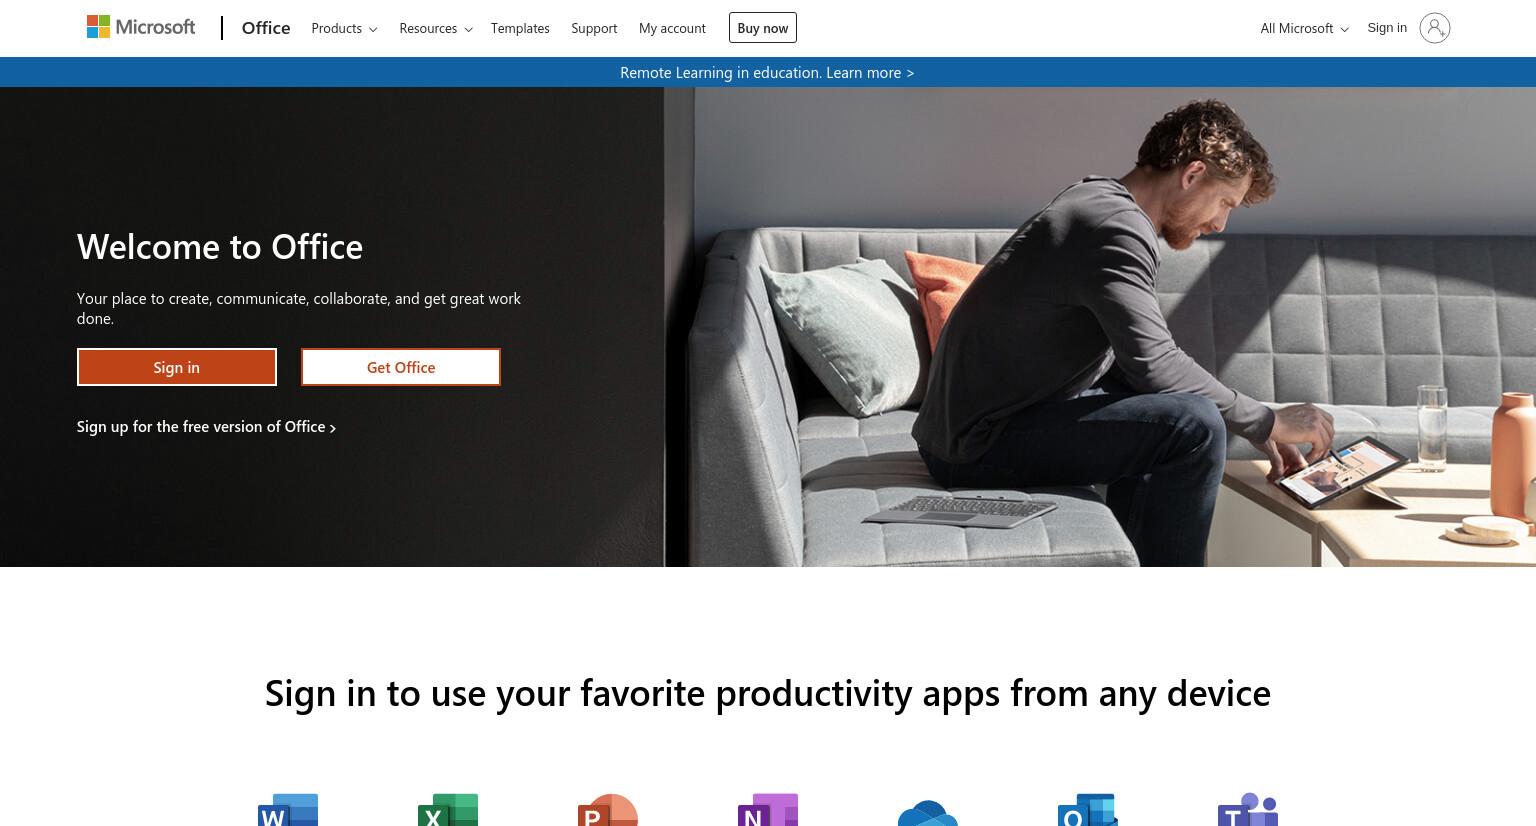Open the Outlook app icon

1088,809
